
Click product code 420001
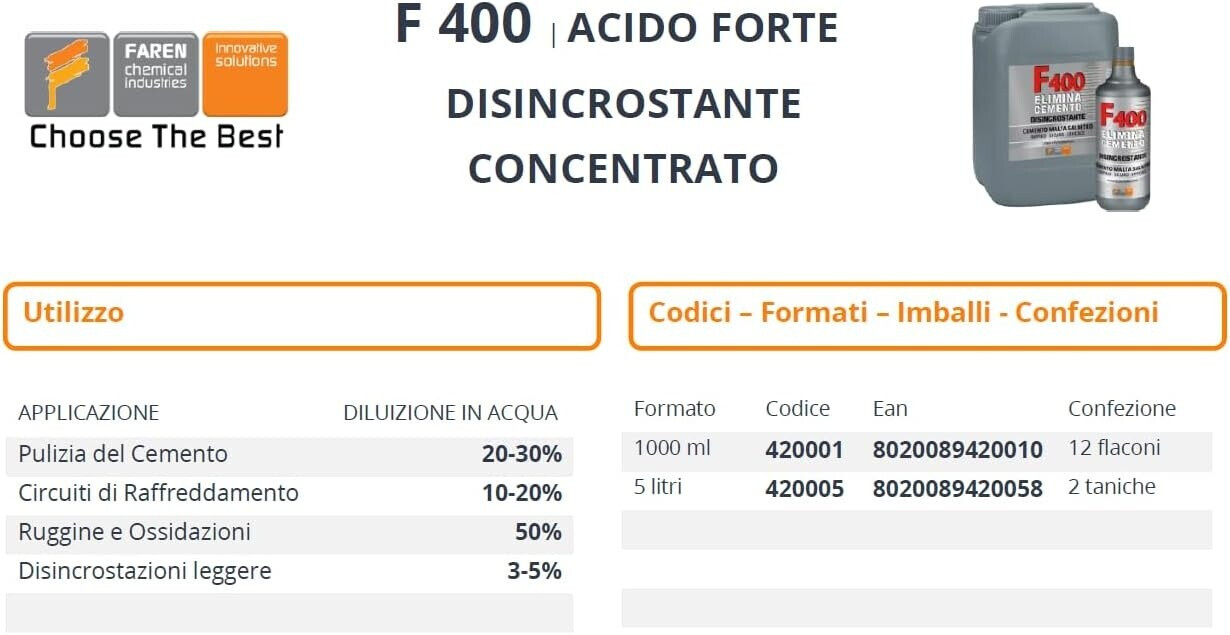click(804, 450)
